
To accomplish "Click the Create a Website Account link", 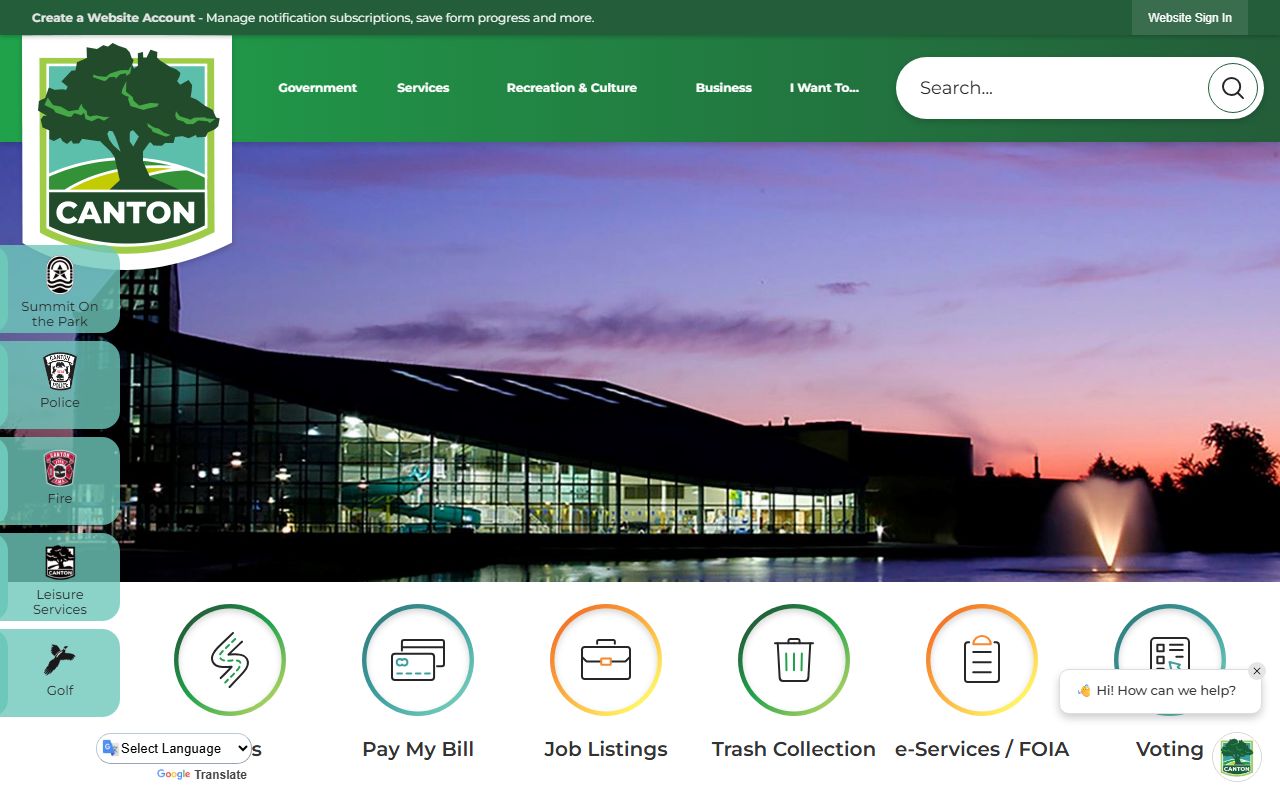I will tap(113, 18).
